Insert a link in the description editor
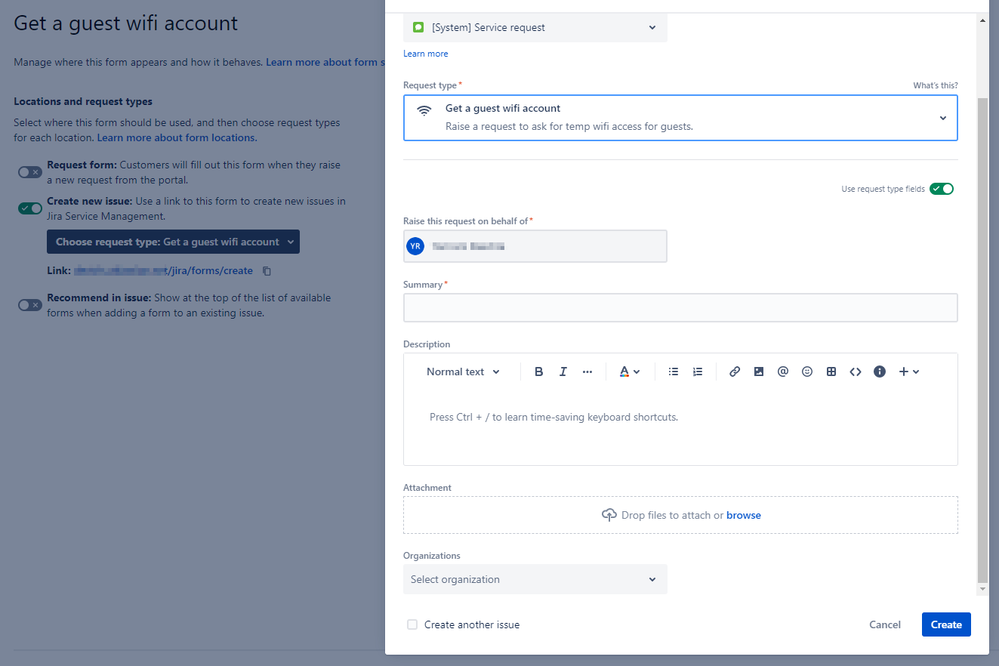The height and width of the screenshot is (666, 999). coord(735,371)
